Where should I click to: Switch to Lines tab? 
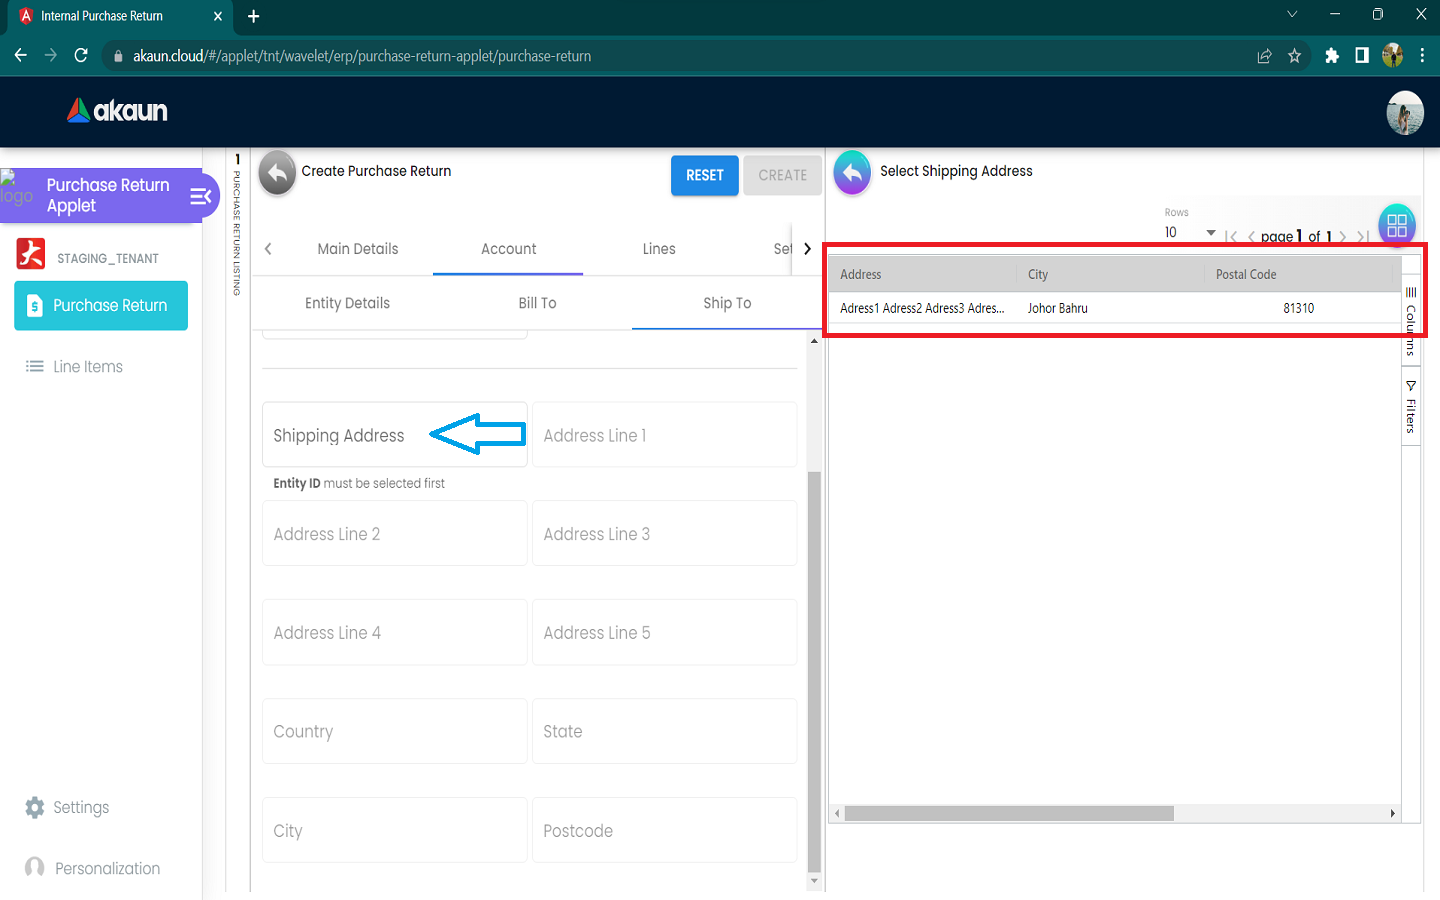(659, 249)
